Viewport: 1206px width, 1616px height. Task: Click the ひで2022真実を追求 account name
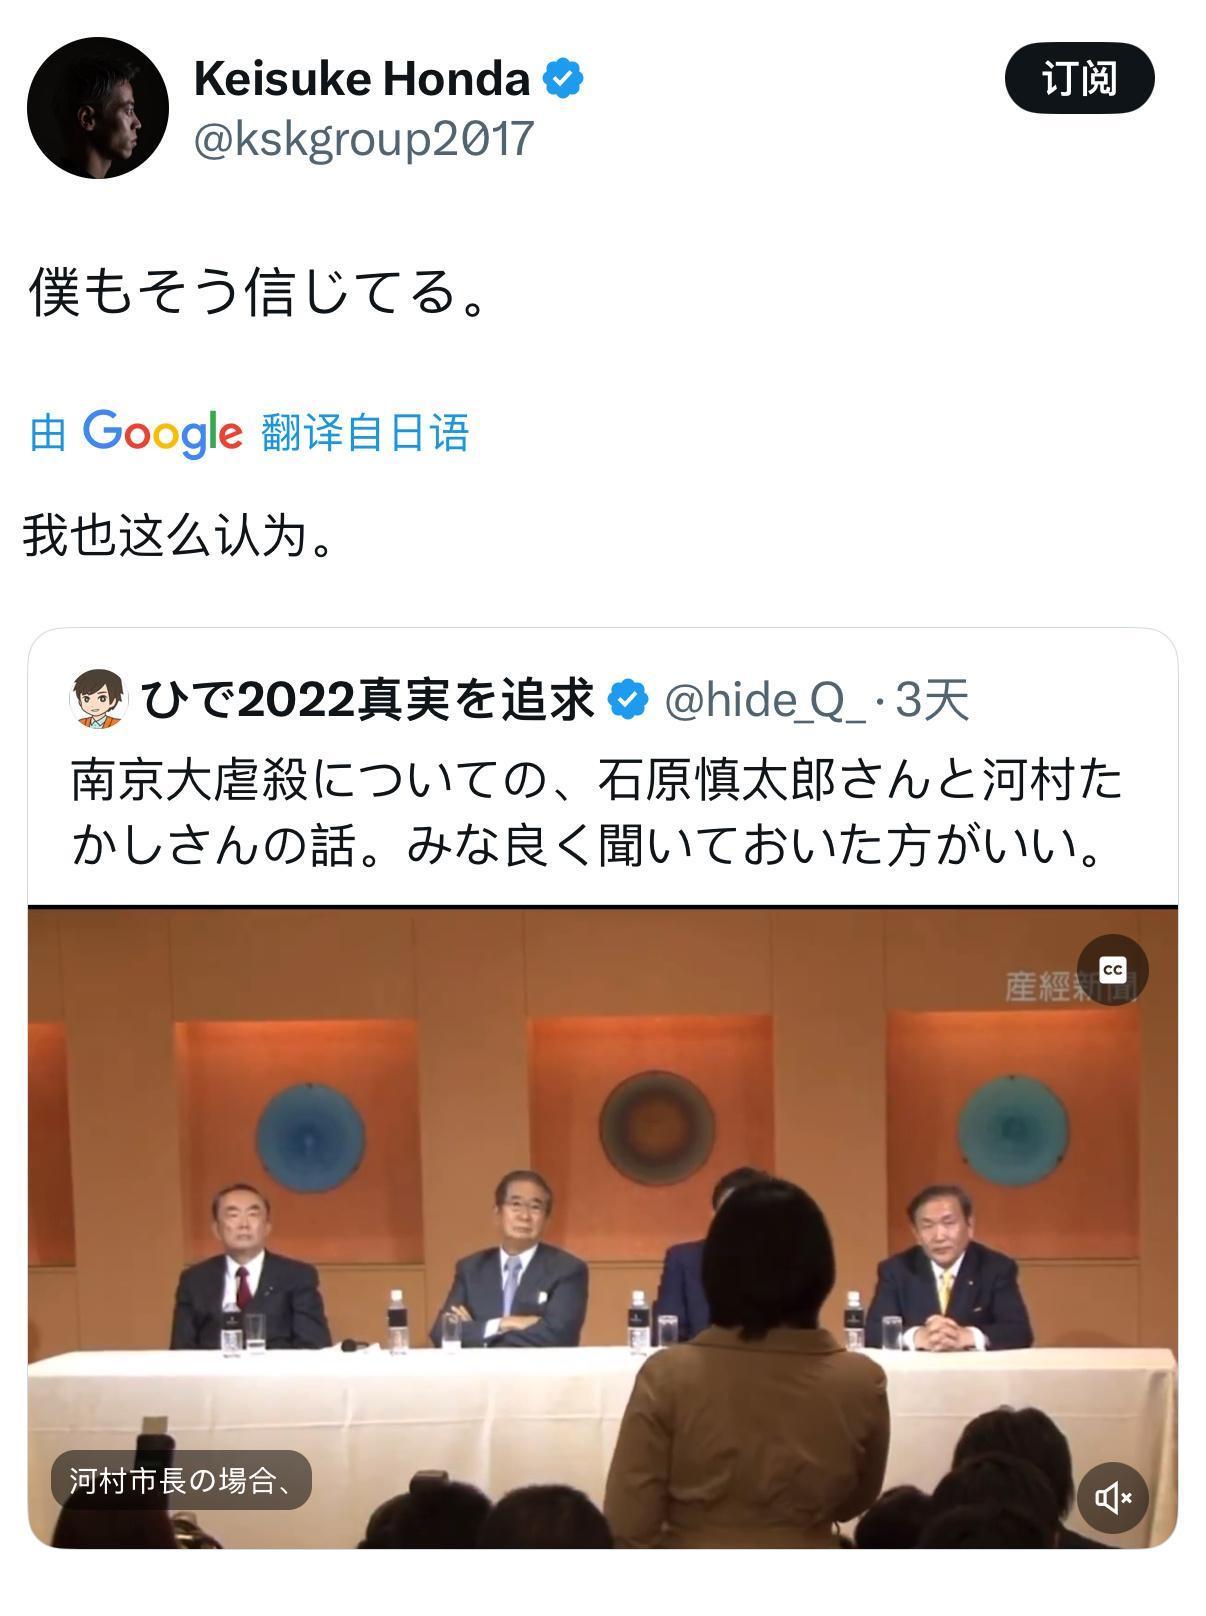click(x=368, y=699)
